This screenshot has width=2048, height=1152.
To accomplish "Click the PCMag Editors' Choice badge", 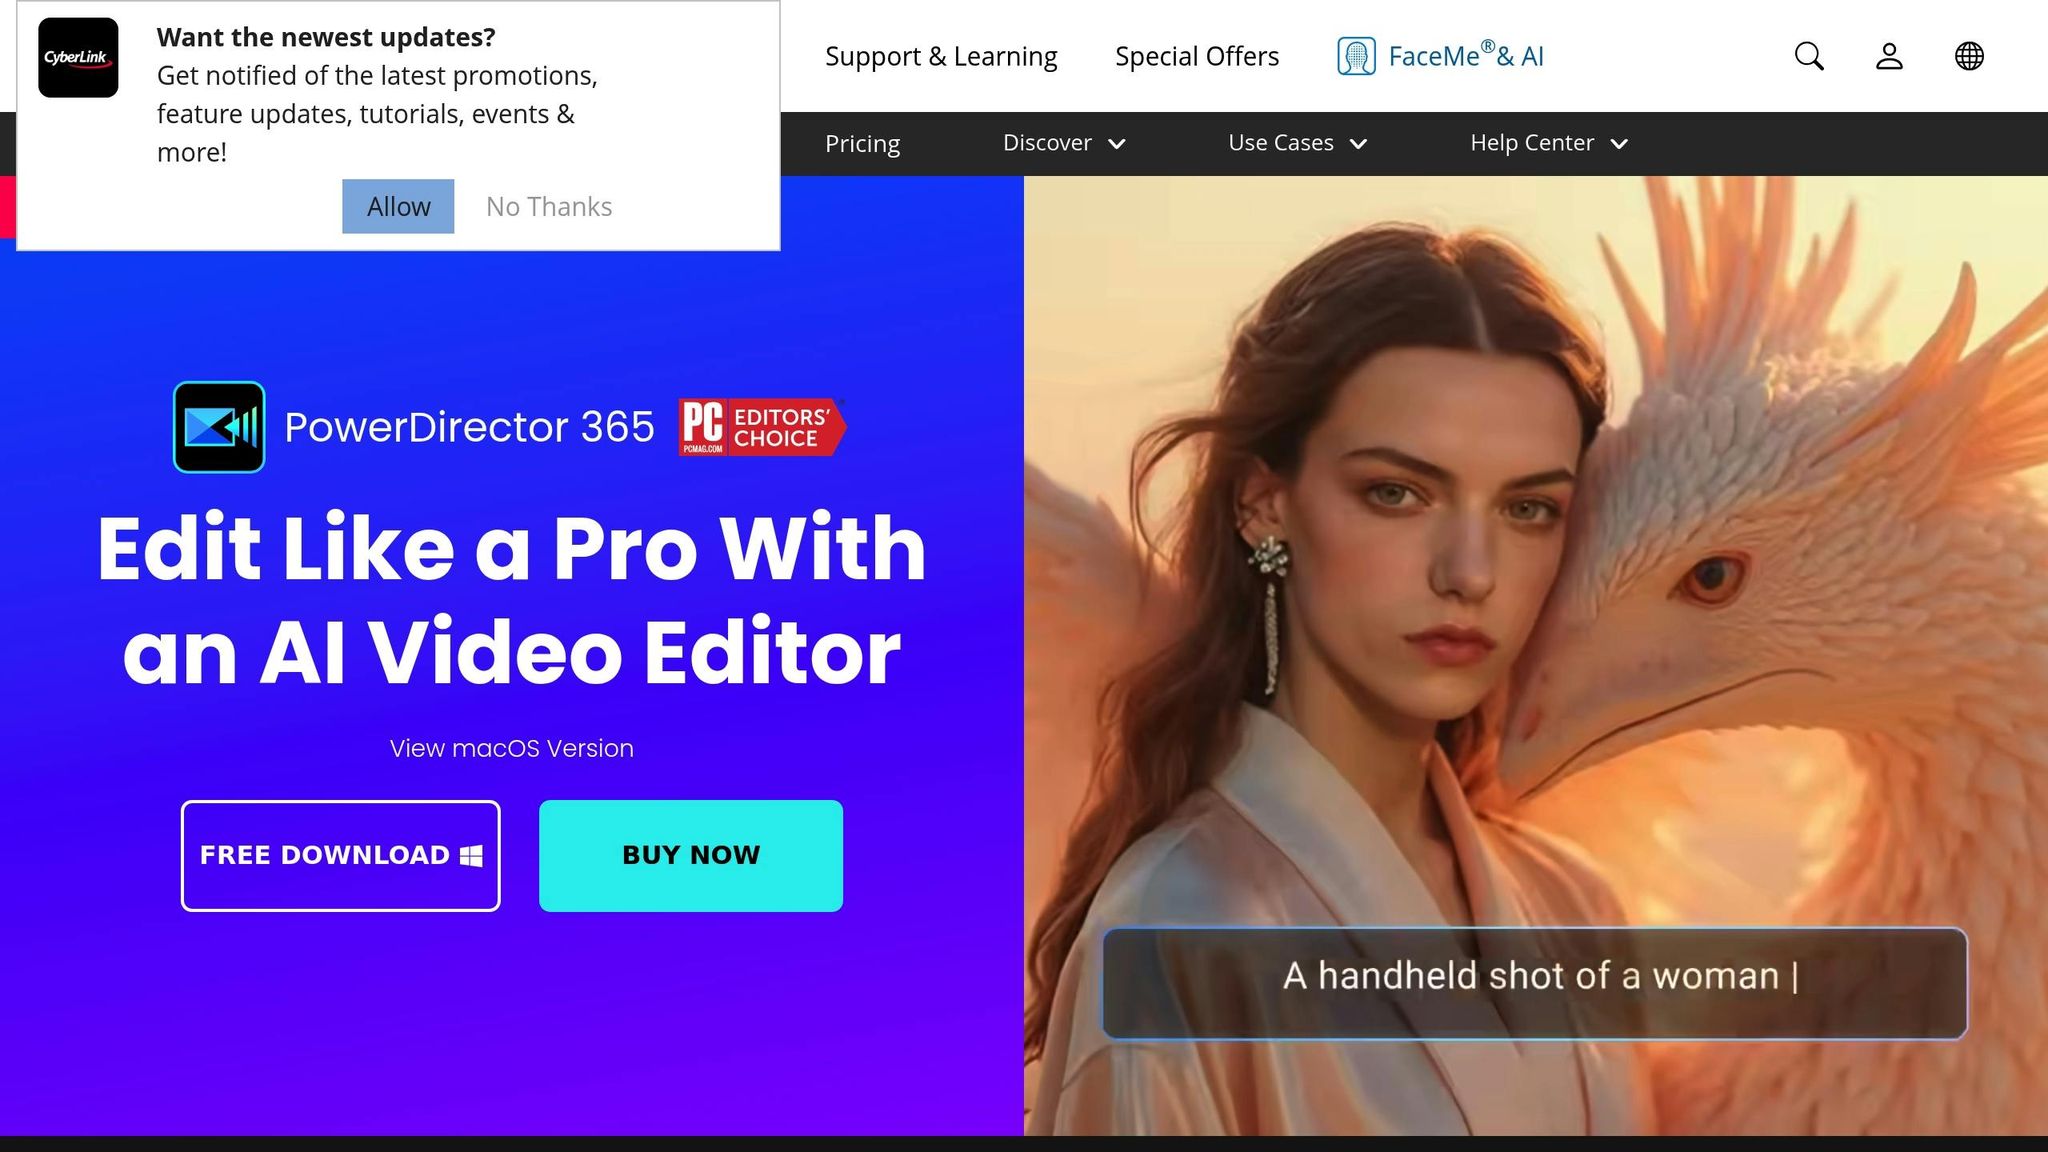I will coord(762,427).
